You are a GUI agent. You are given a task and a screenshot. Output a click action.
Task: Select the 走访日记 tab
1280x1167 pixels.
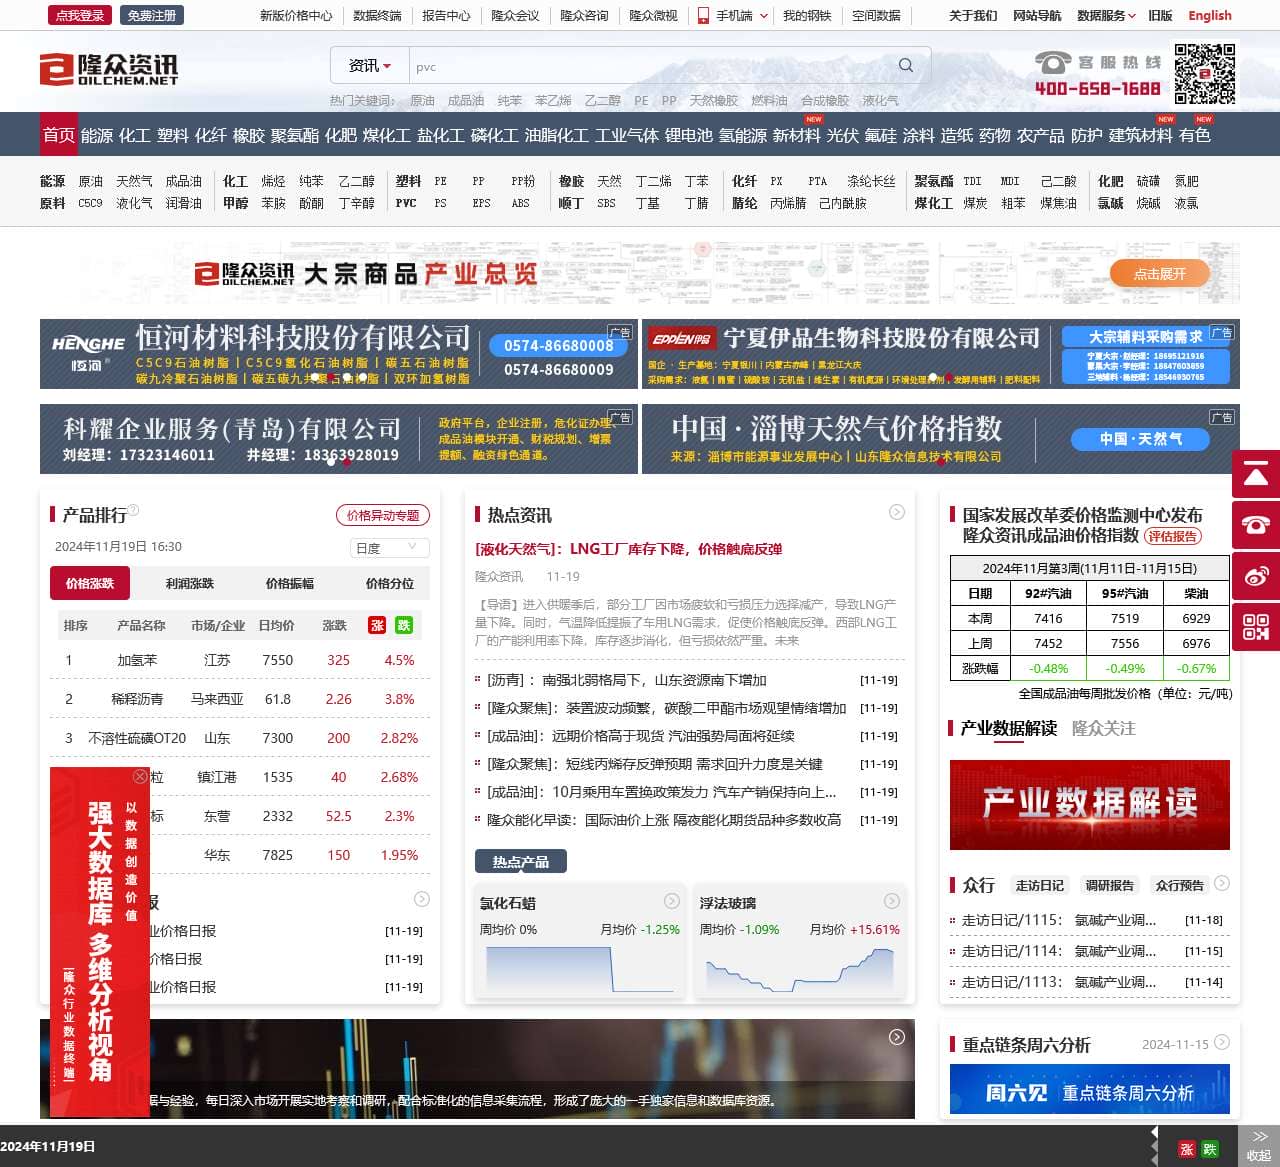tap(1040, 885)
